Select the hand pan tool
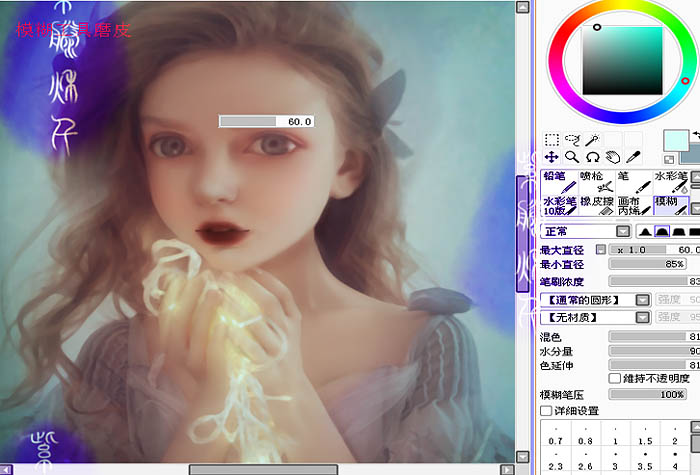 coord(613,157)
